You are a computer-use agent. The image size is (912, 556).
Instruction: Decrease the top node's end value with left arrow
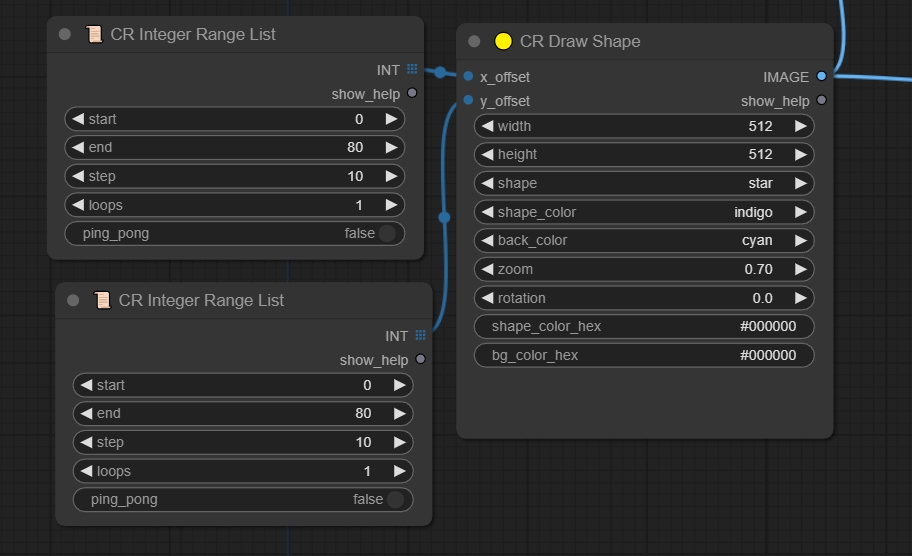tap(77, 147)
